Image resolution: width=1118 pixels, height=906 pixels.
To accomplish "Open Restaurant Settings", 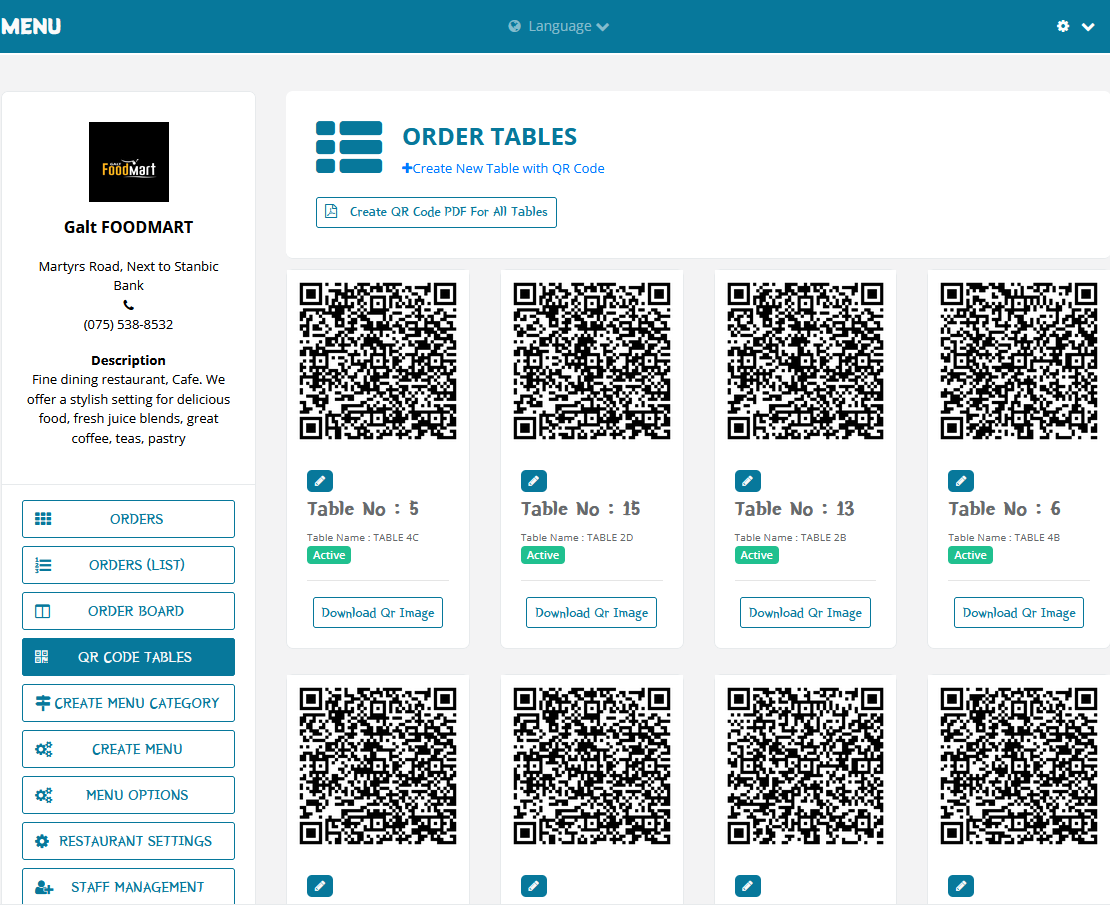I will (x=128, y=841).
